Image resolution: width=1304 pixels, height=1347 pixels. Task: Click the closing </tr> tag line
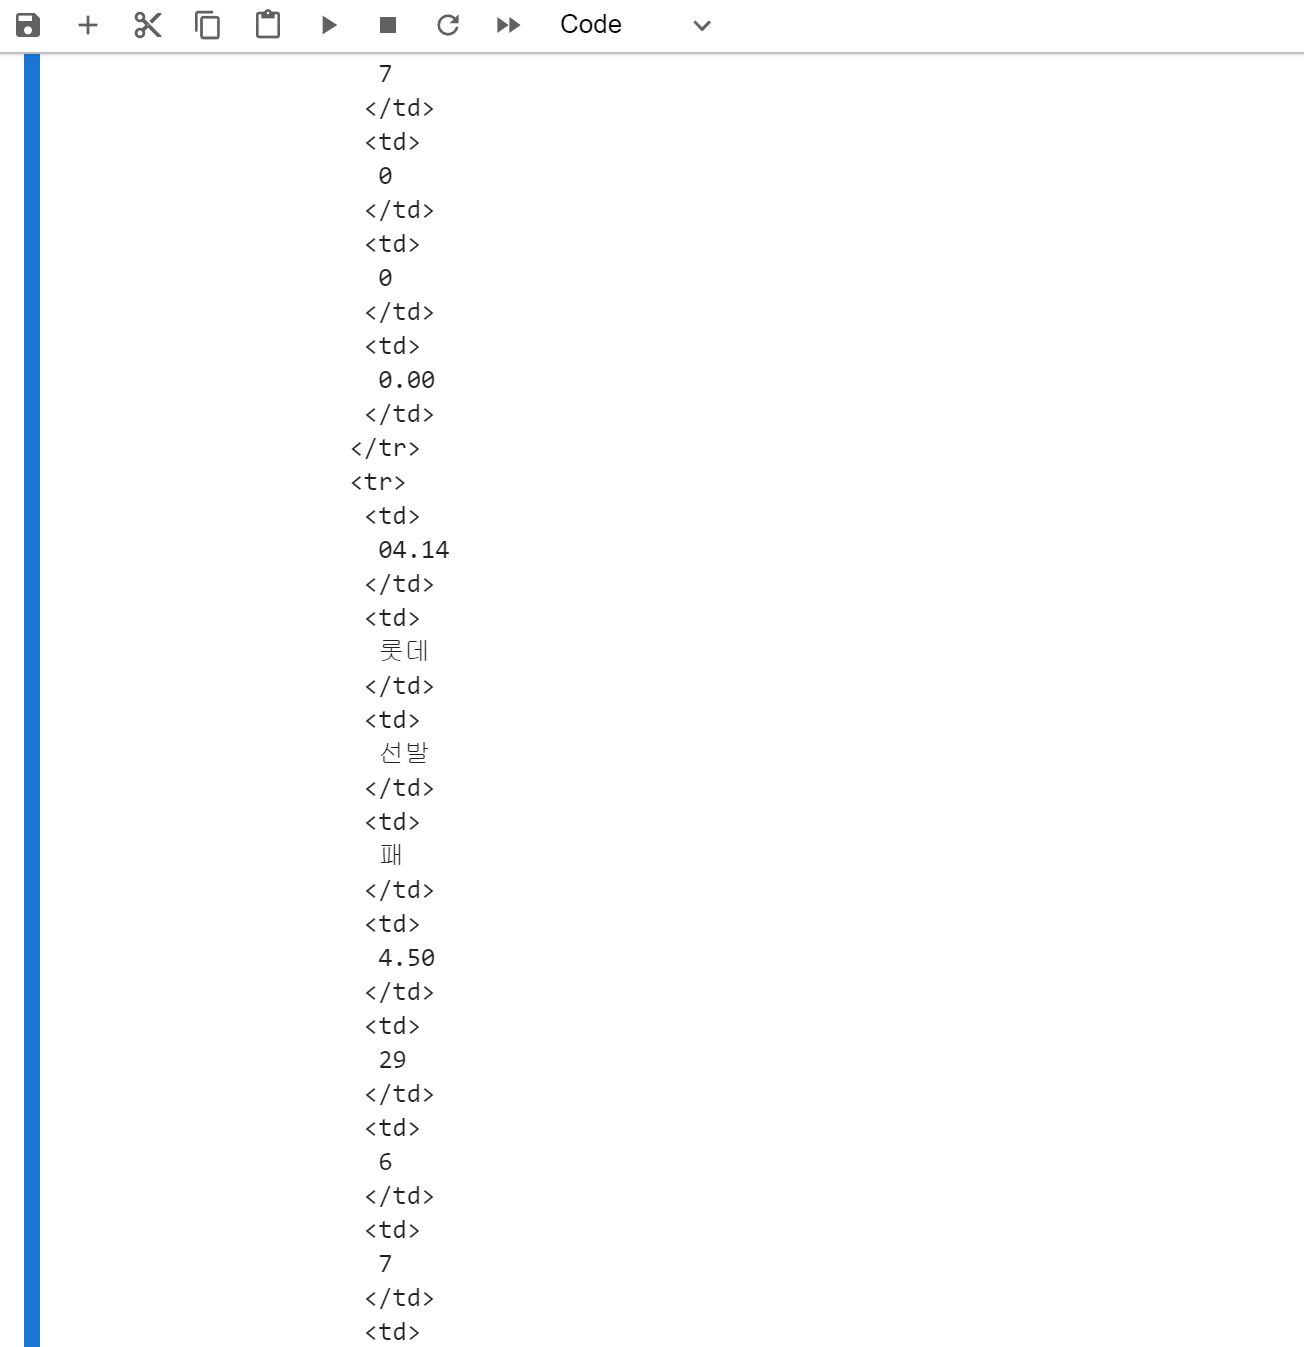pyautogui.click(x=385, y=448)
